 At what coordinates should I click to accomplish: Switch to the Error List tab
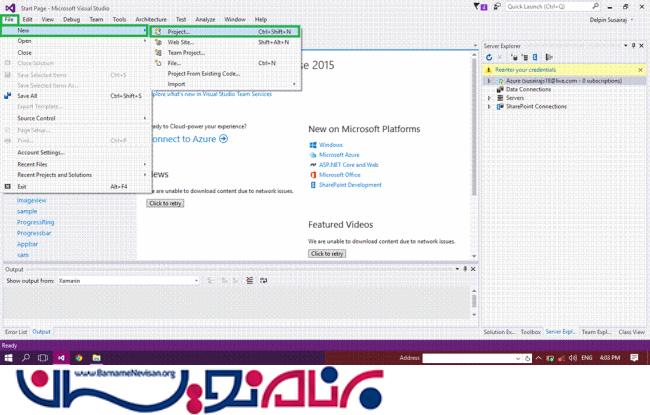tap(16, 332)
